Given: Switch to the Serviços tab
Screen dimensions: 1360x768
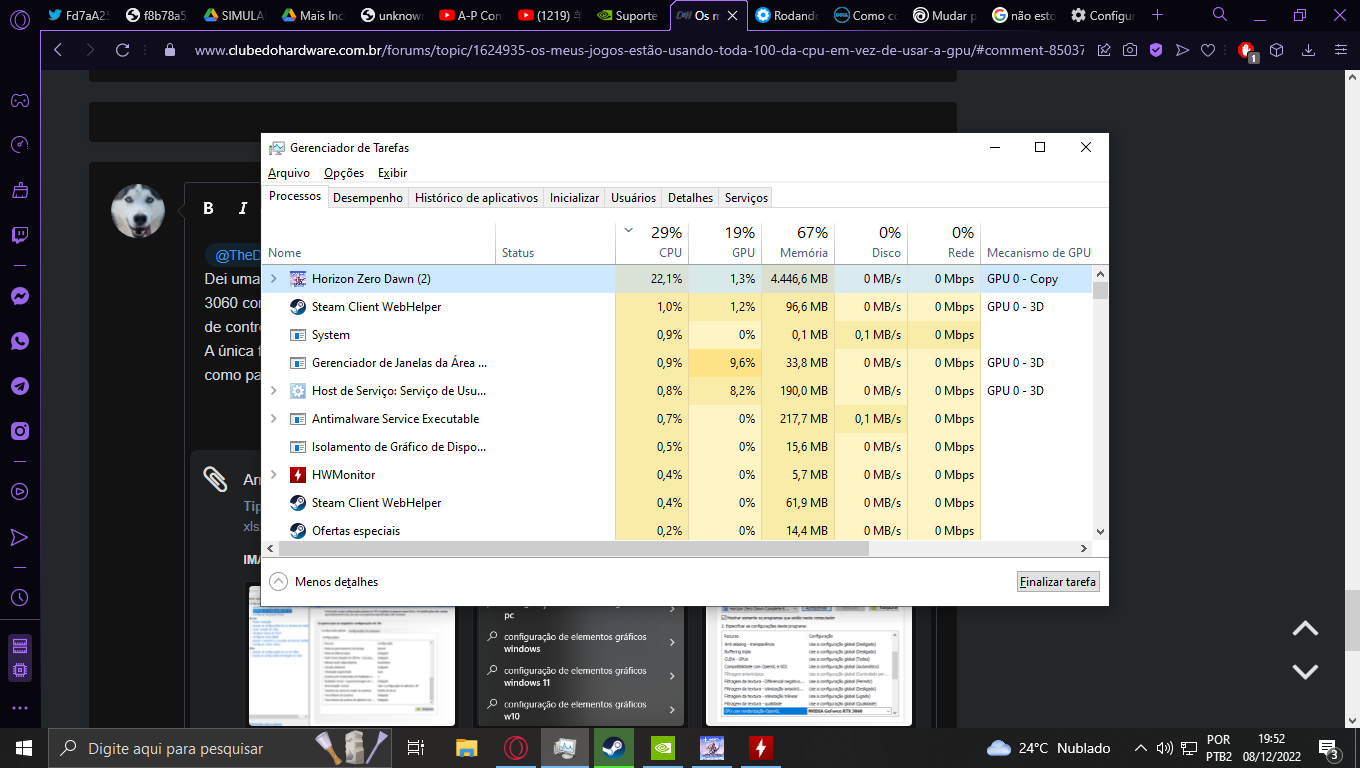Looking at the screenshot, I should tap(747, 198).
